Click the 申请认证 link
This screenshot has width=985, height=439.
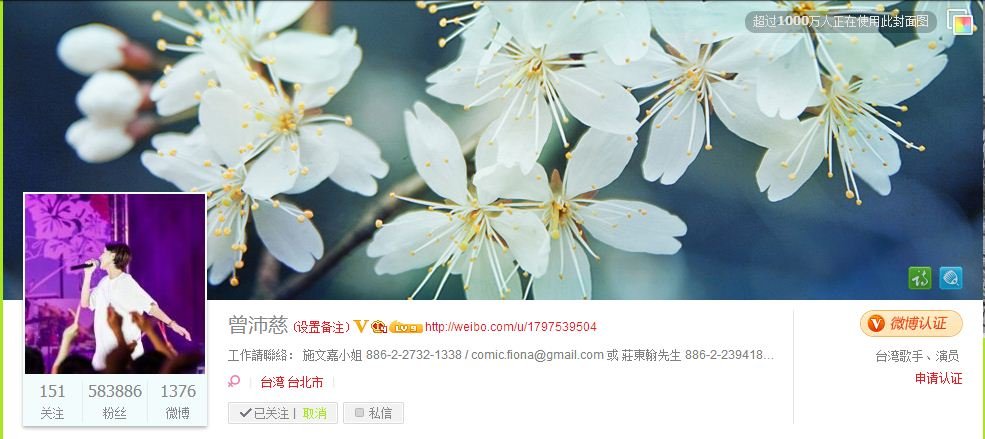pyautogui.click(x=939, y=378)
